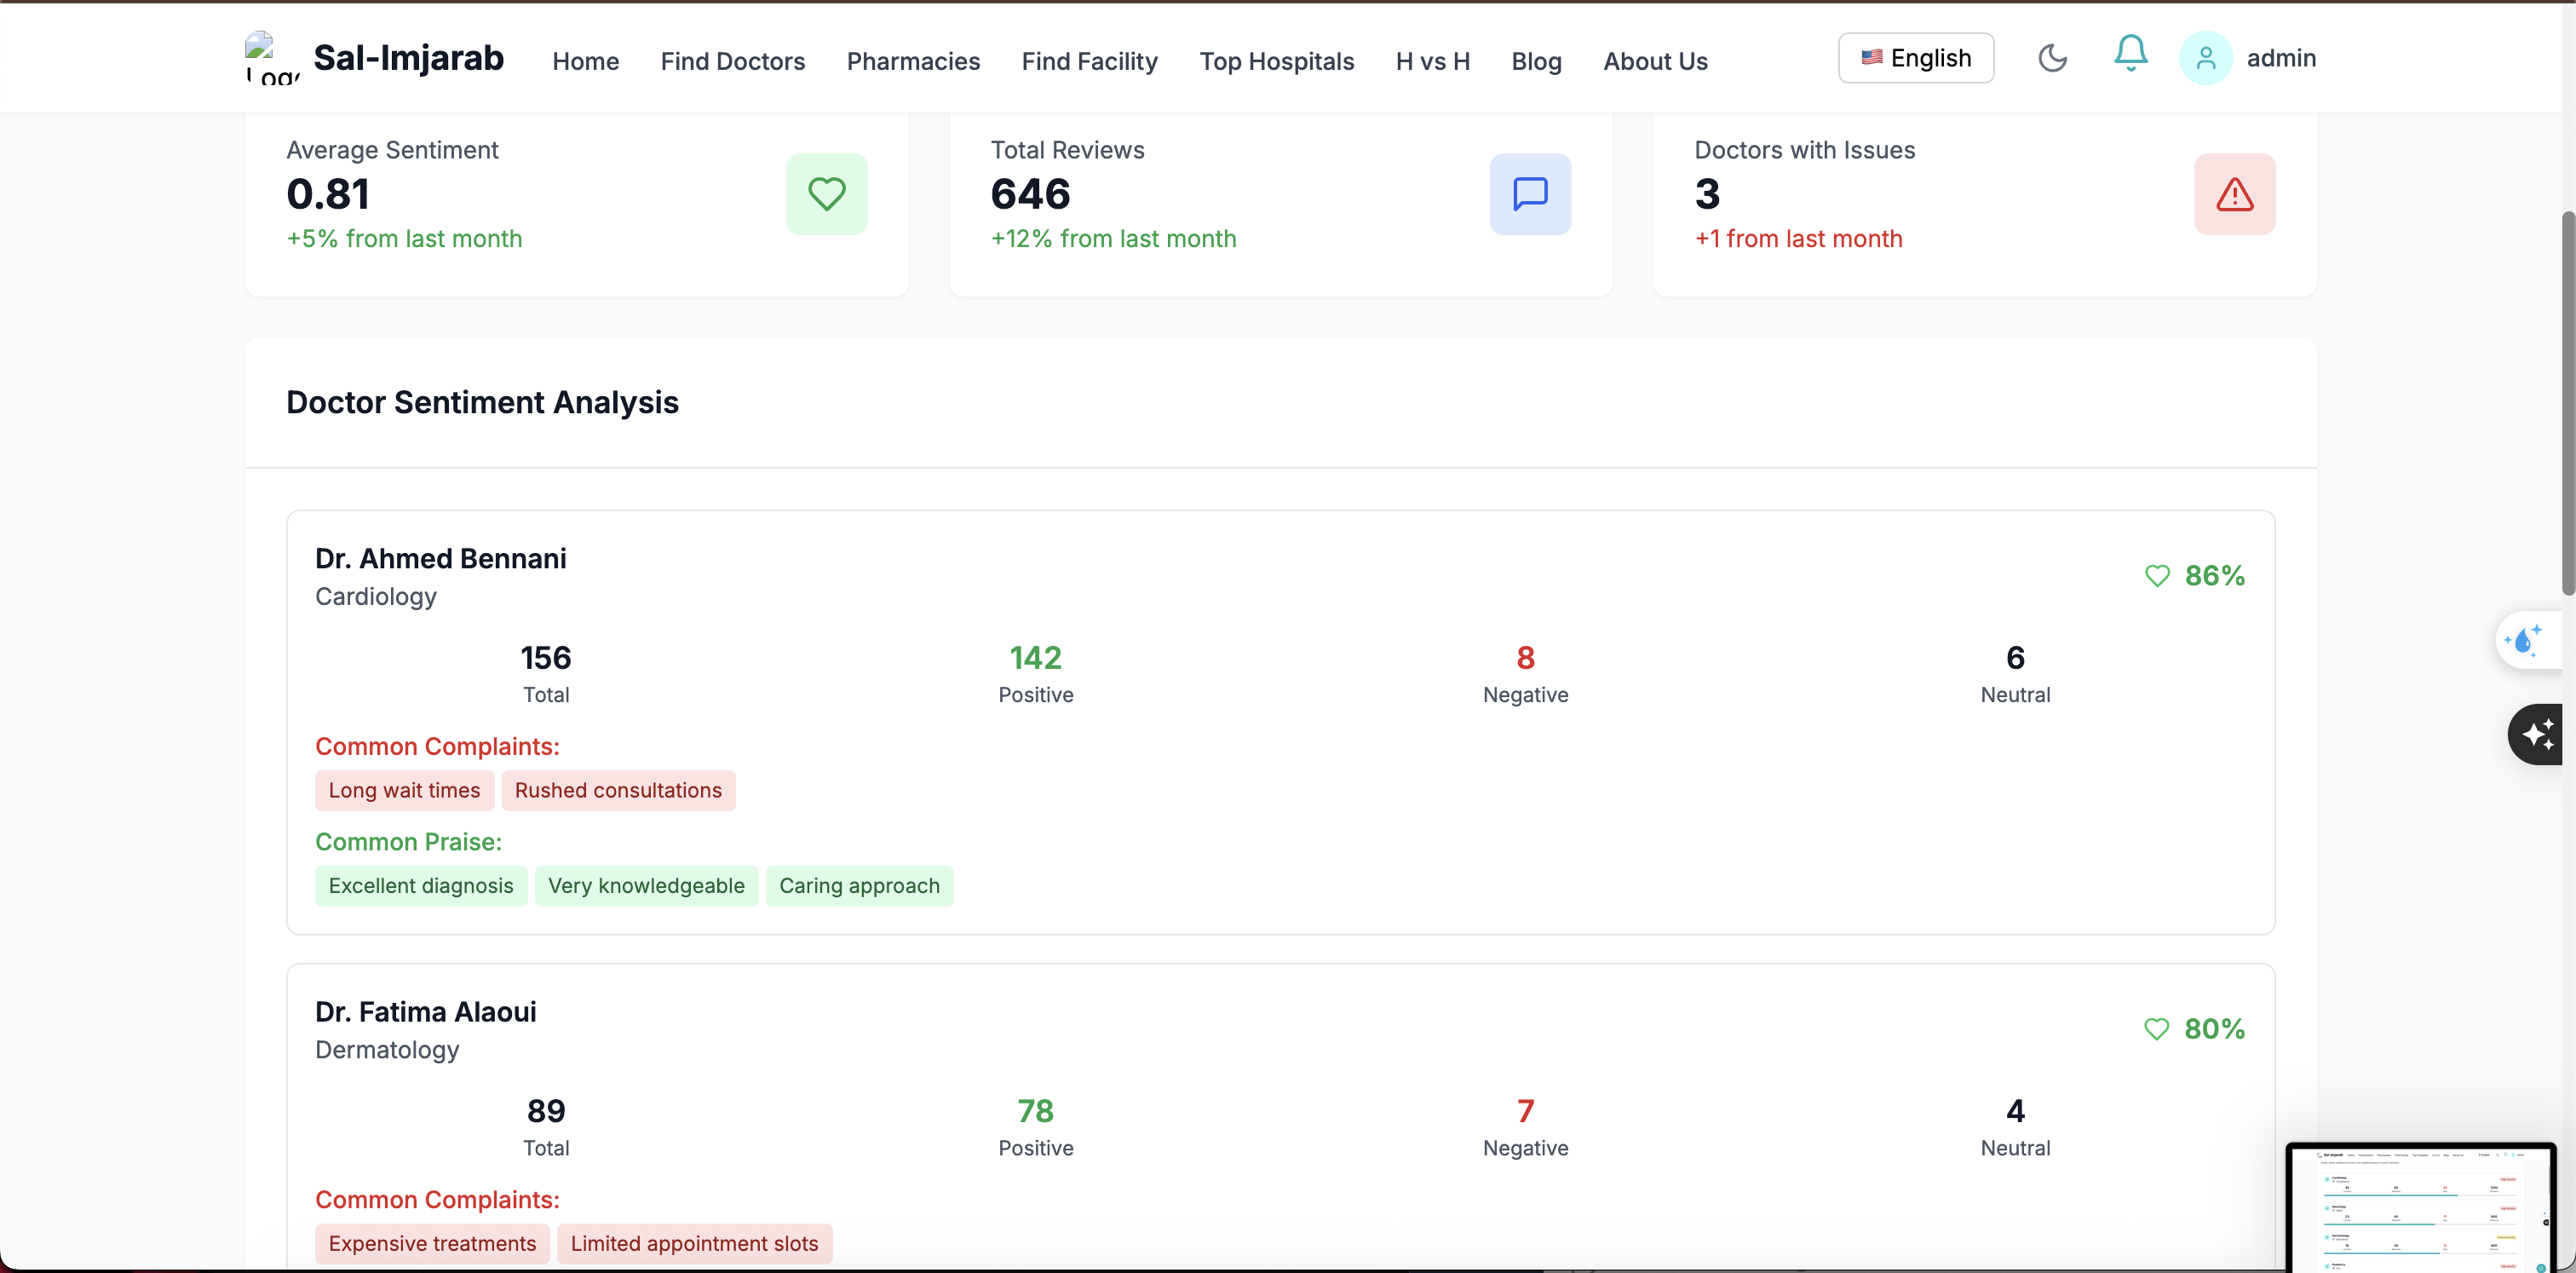Navigate to the Pharmacies page

click(x=912, y=61)
